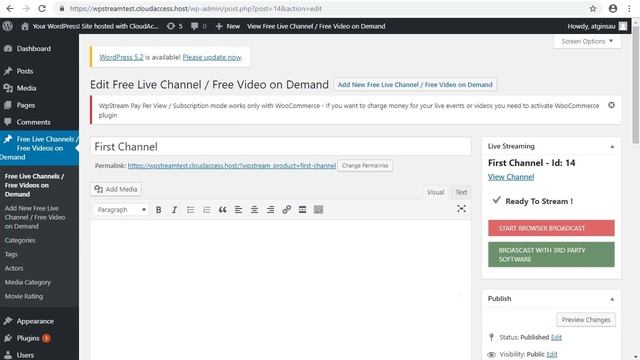The height and width of the screenshot is (360, 640).
Task: Click Broadcast with 3rd Party Software
Action: click(x=551, y=255)
